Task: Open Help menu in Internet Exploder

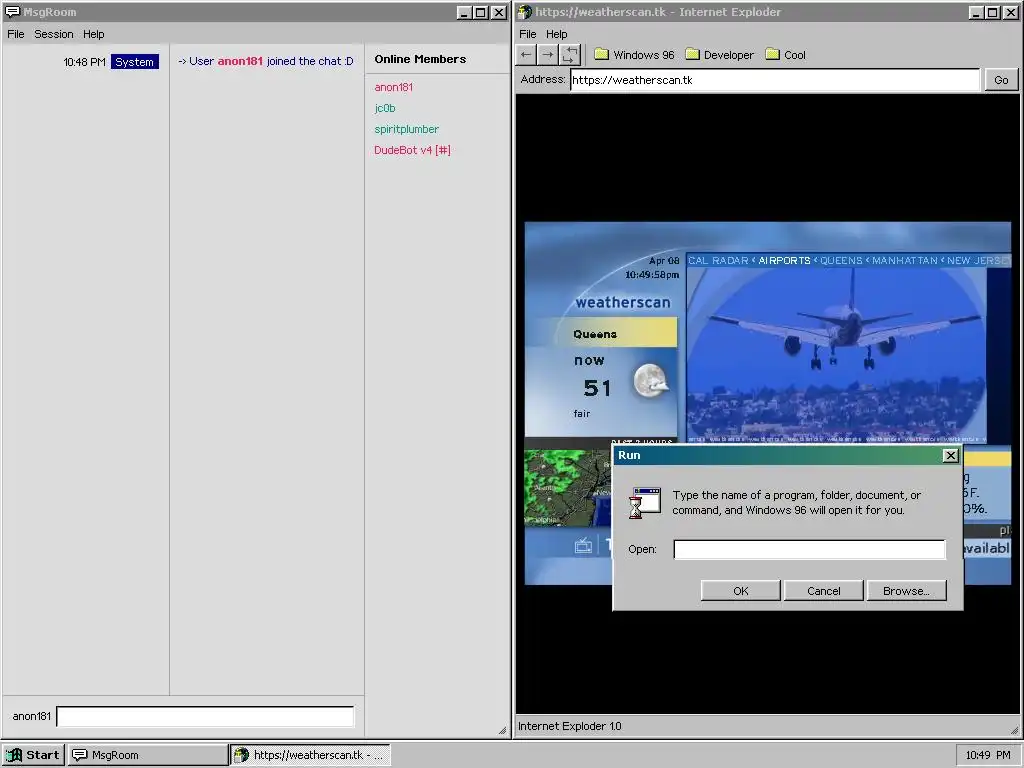Action: point(556,34)
